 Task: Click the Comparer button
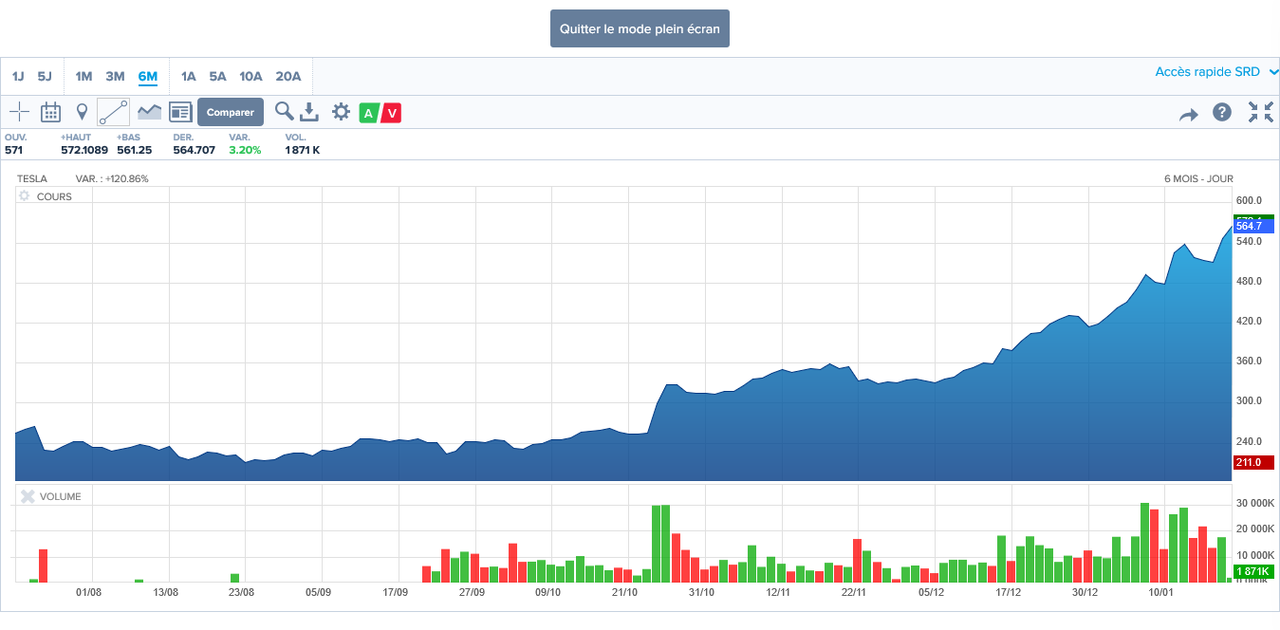(x=231, y=112)
